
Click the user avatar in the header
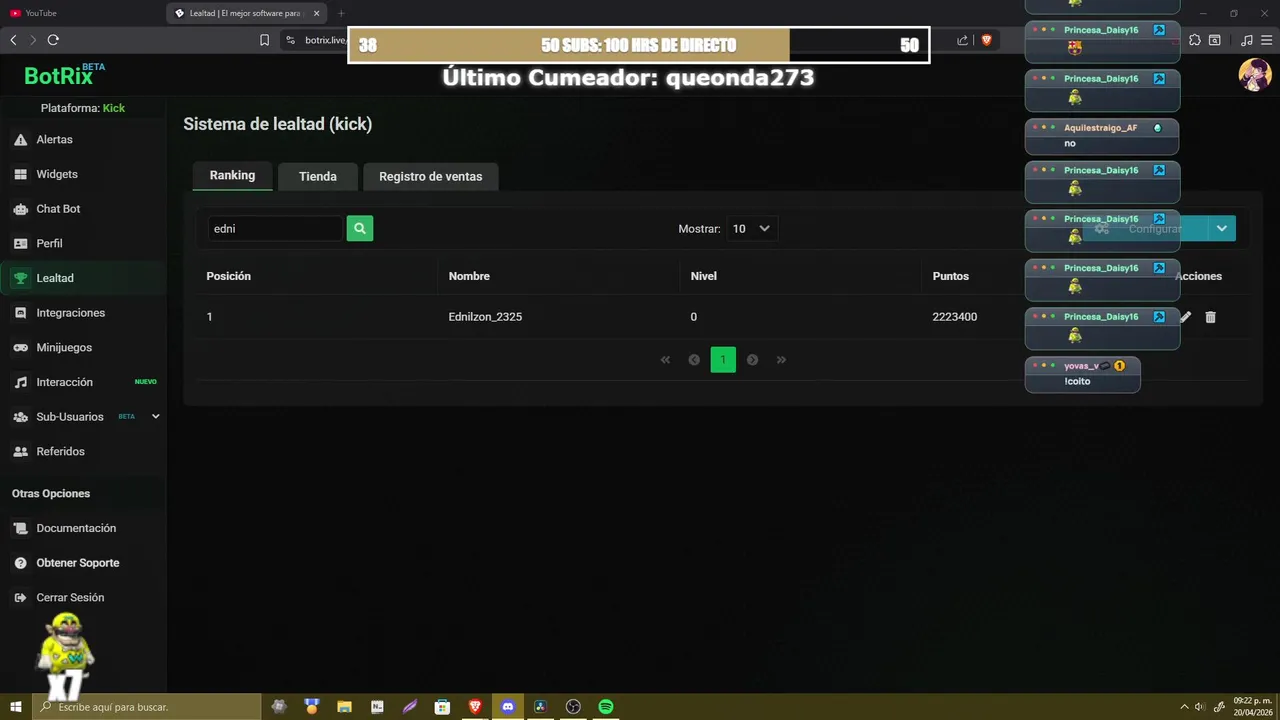click(x=1255, y=75)
